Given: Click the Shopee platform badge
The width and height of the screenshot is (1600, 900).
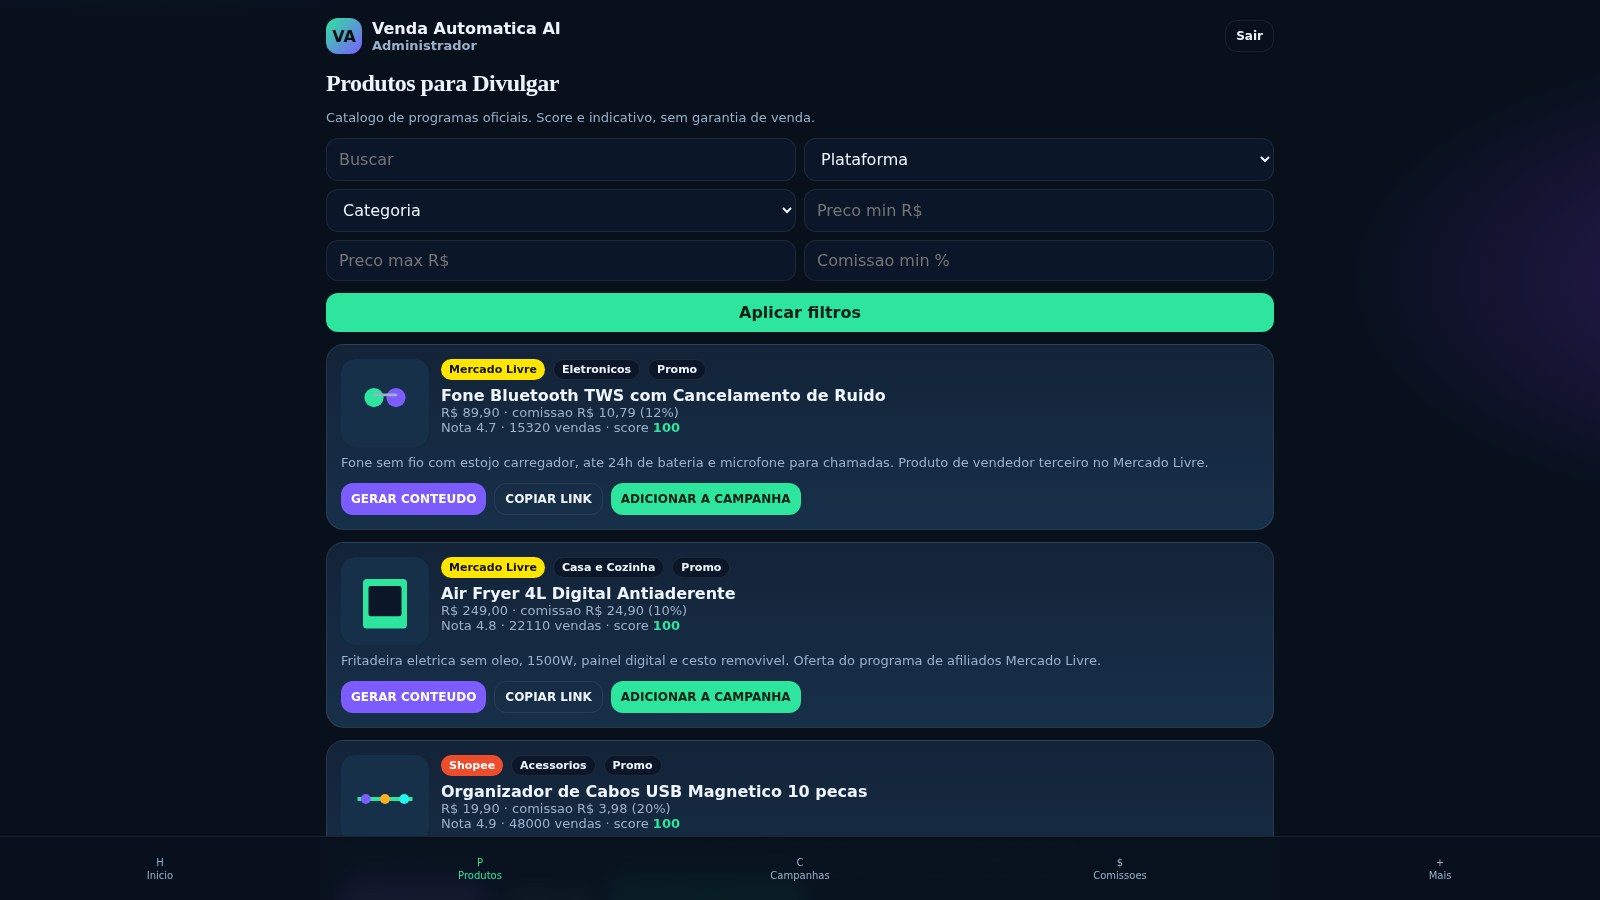Looking at the screenshot, I should pyautogui.click(x=472, y=765).
